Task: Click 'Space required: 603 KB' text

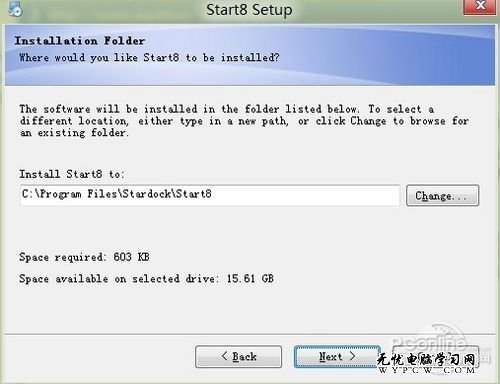Action: pos(84,257)
